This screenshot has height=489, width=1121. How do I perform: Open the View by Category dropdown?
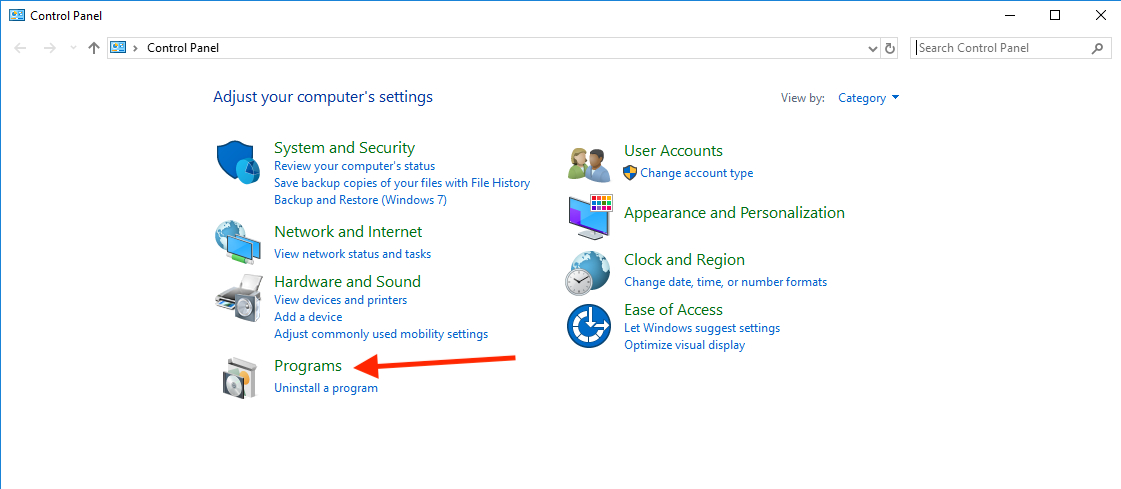pos(868,98)
